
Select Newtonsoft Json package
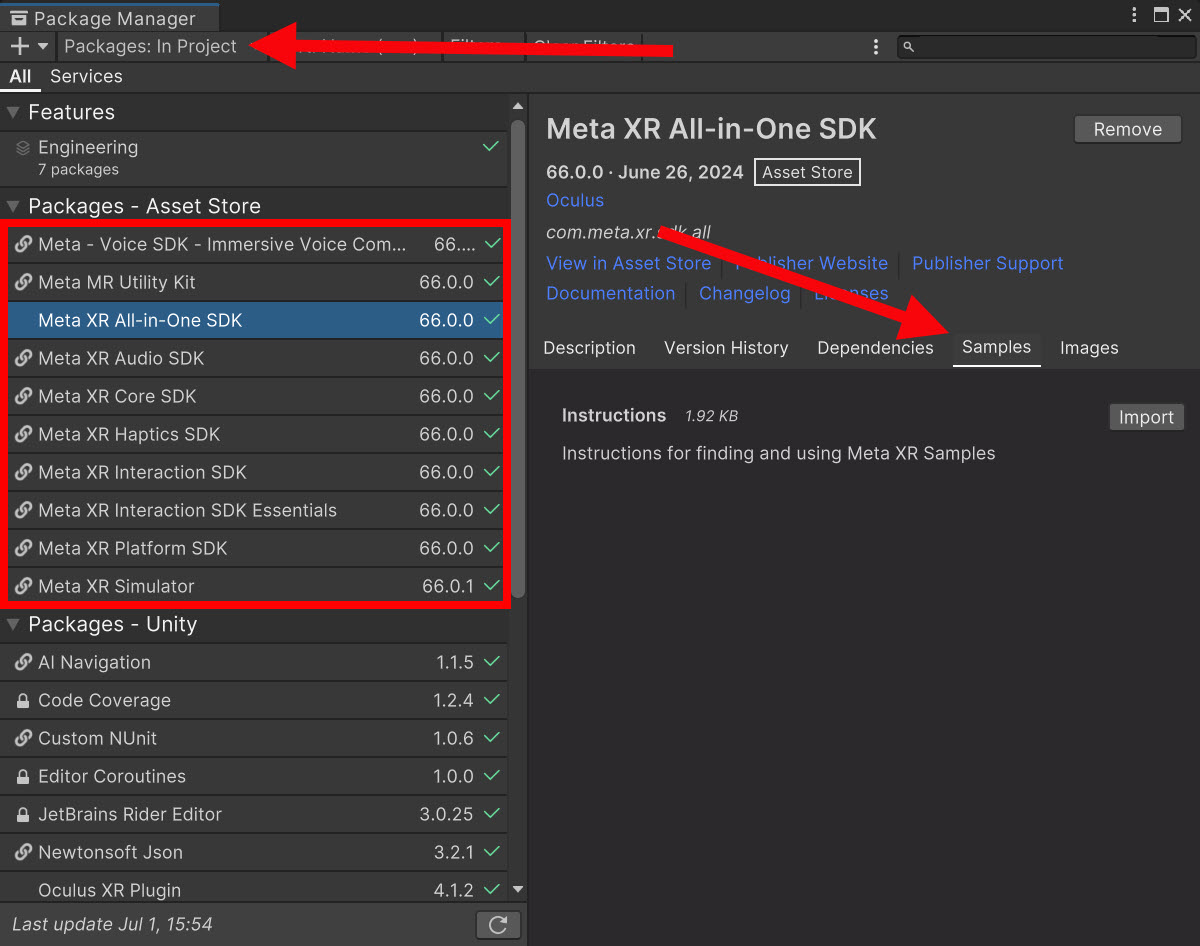pos(254,852)
